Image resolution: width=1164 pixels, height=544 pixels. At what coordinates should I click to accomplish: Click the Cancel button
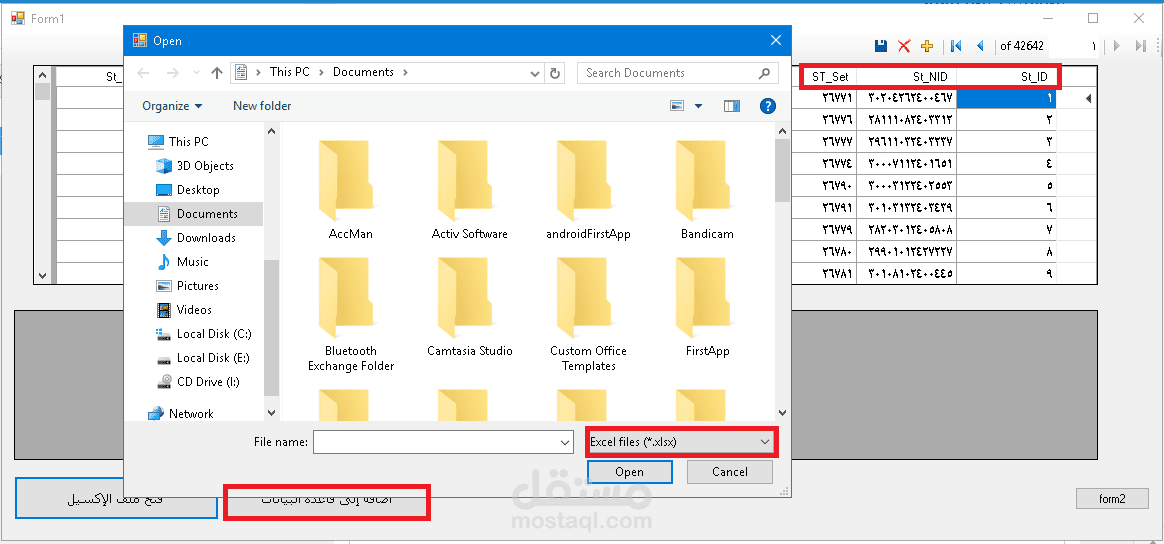(x=730, y=472)
